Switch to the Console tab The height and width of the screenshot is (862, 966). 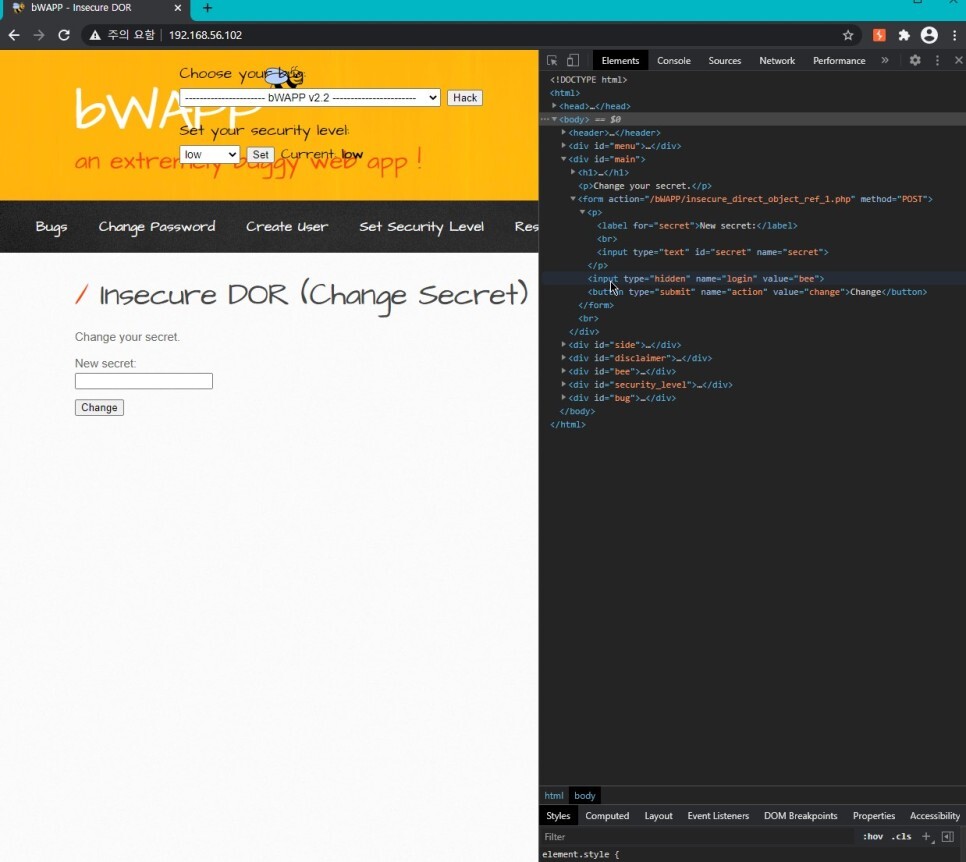point(673,60)
